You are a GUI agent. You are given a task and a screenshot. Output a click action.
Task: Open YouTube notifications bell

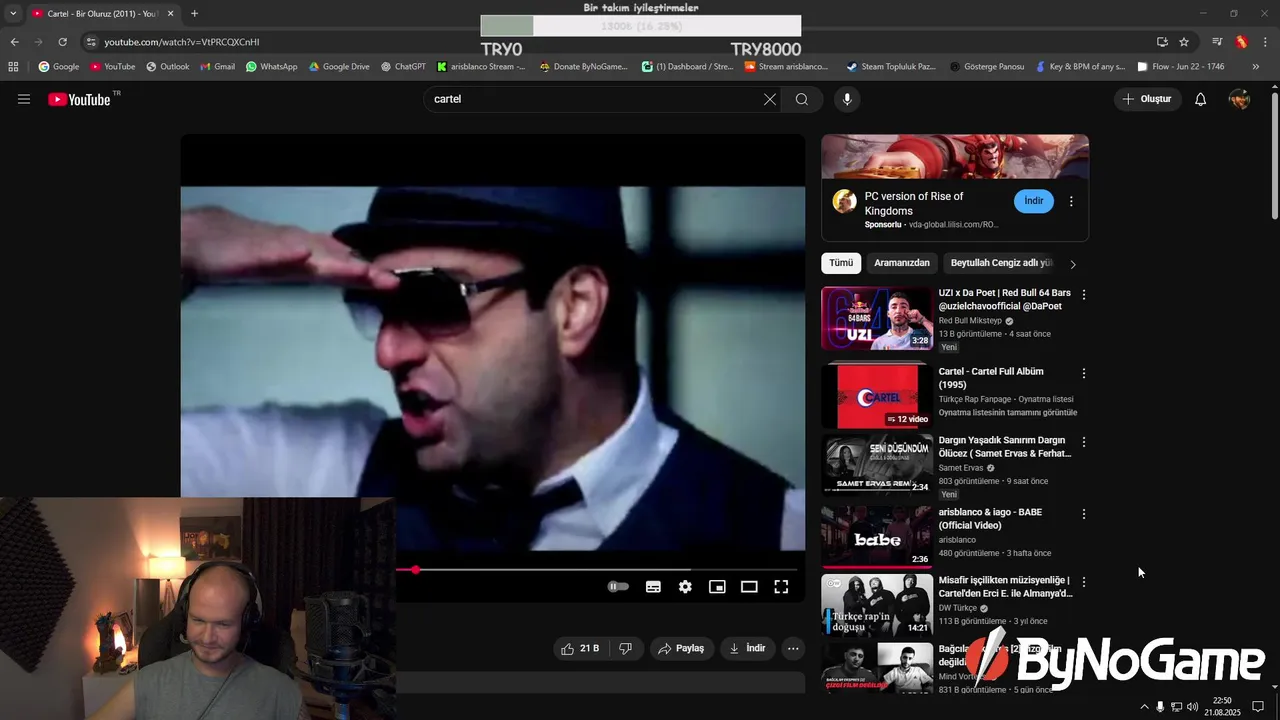click(x=1201, y=99)
